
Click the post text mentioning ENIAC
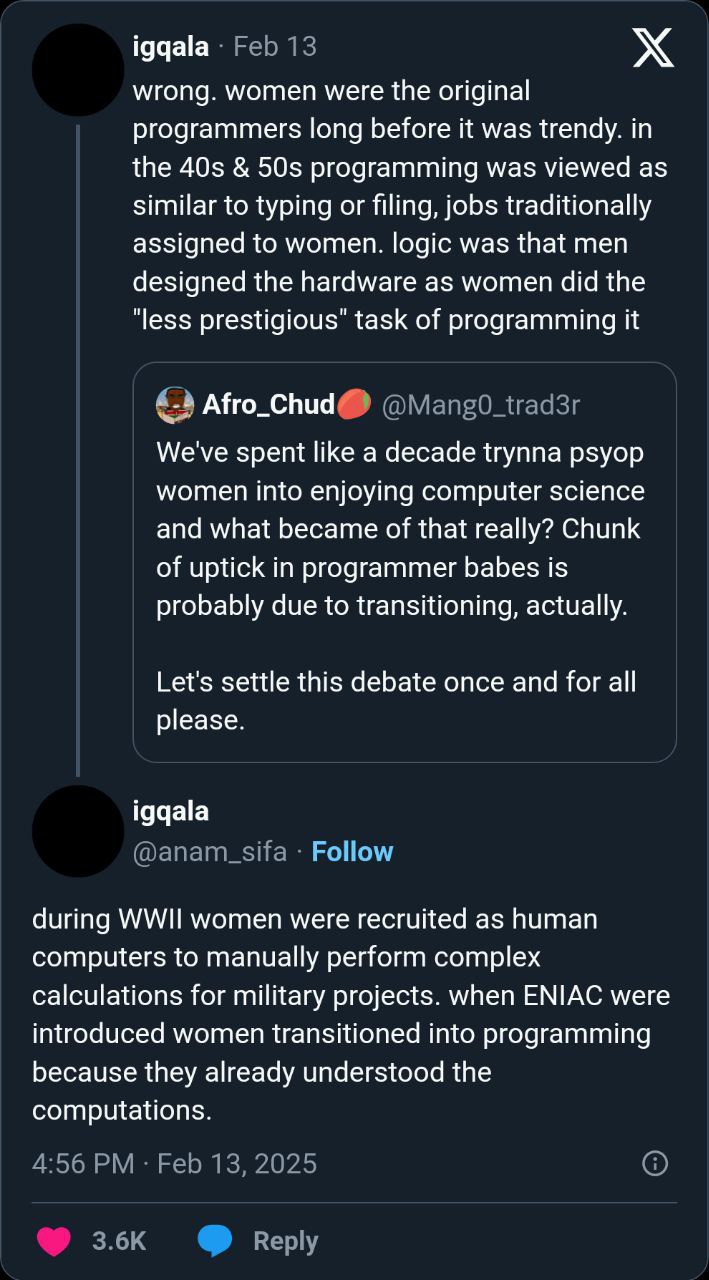(x=350, y=1014)
